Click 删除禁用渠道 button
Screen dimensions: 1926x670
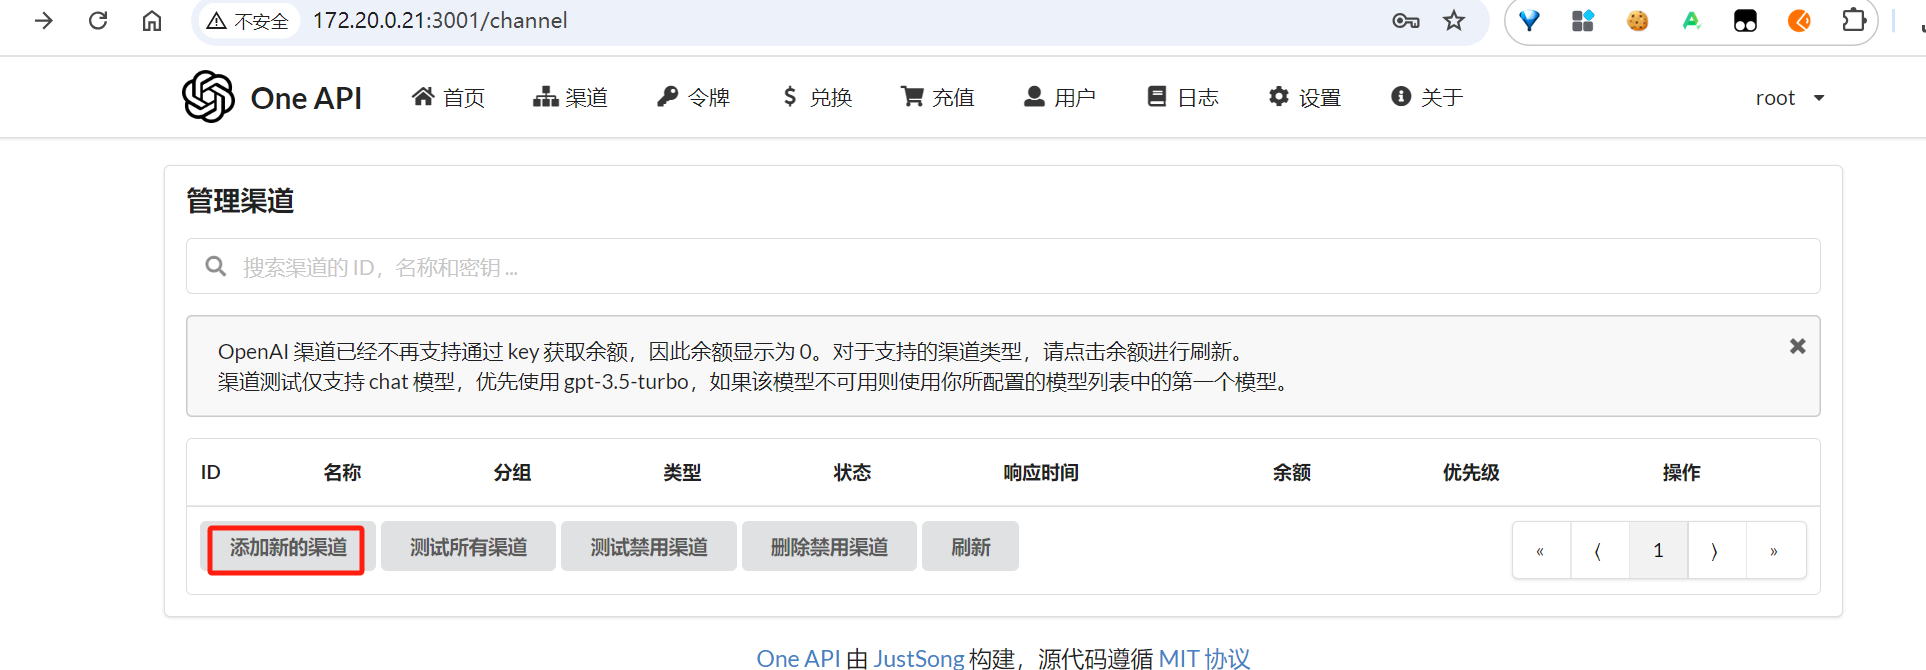click(829, 547)
